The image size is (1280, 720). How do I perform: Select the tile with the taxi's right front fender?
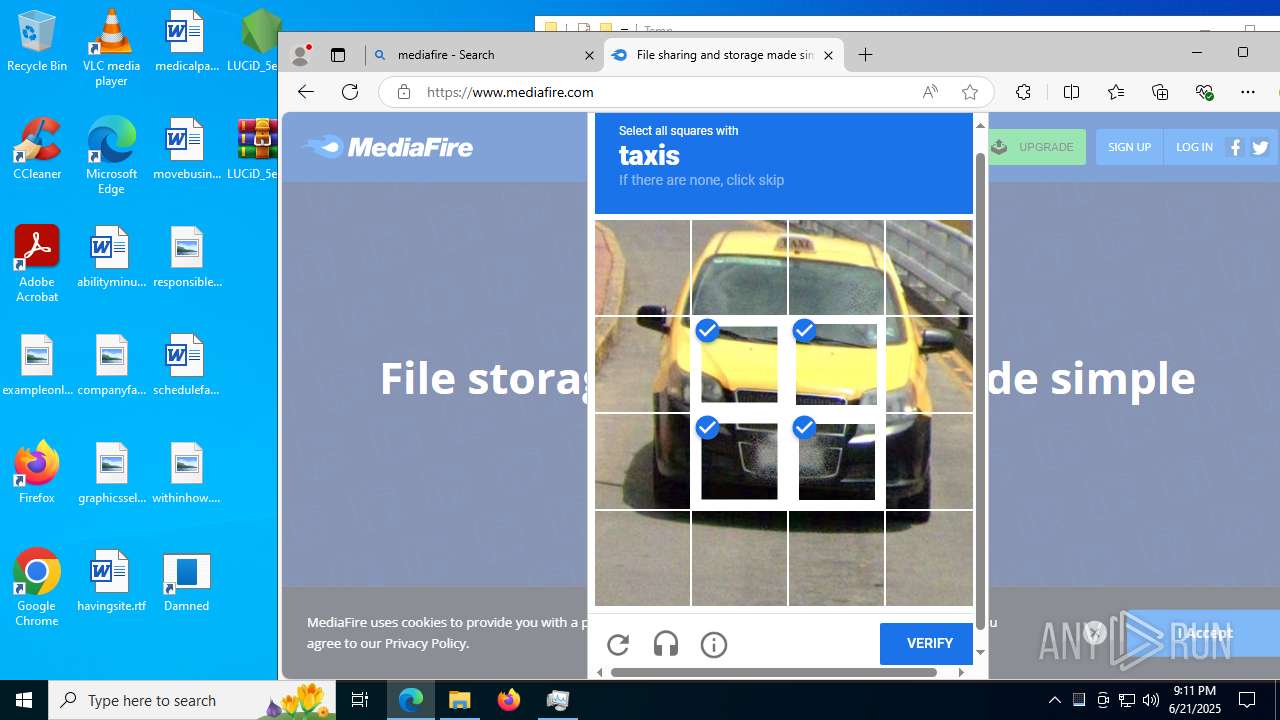pyautogui.click(x=929, y=364)
